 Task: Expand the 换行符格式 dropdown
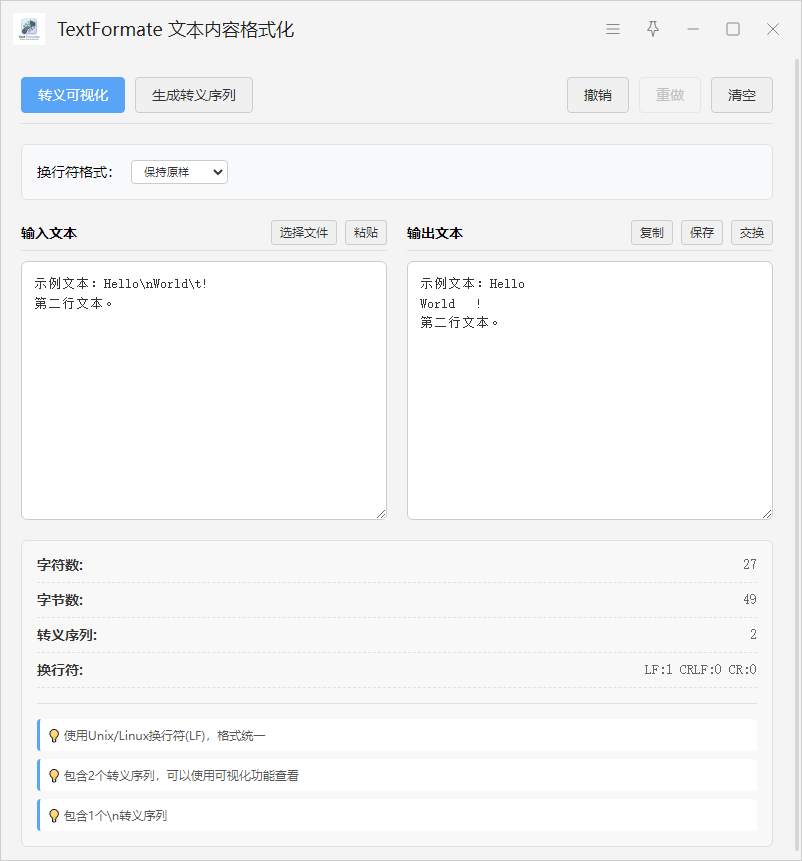point(179,172)
